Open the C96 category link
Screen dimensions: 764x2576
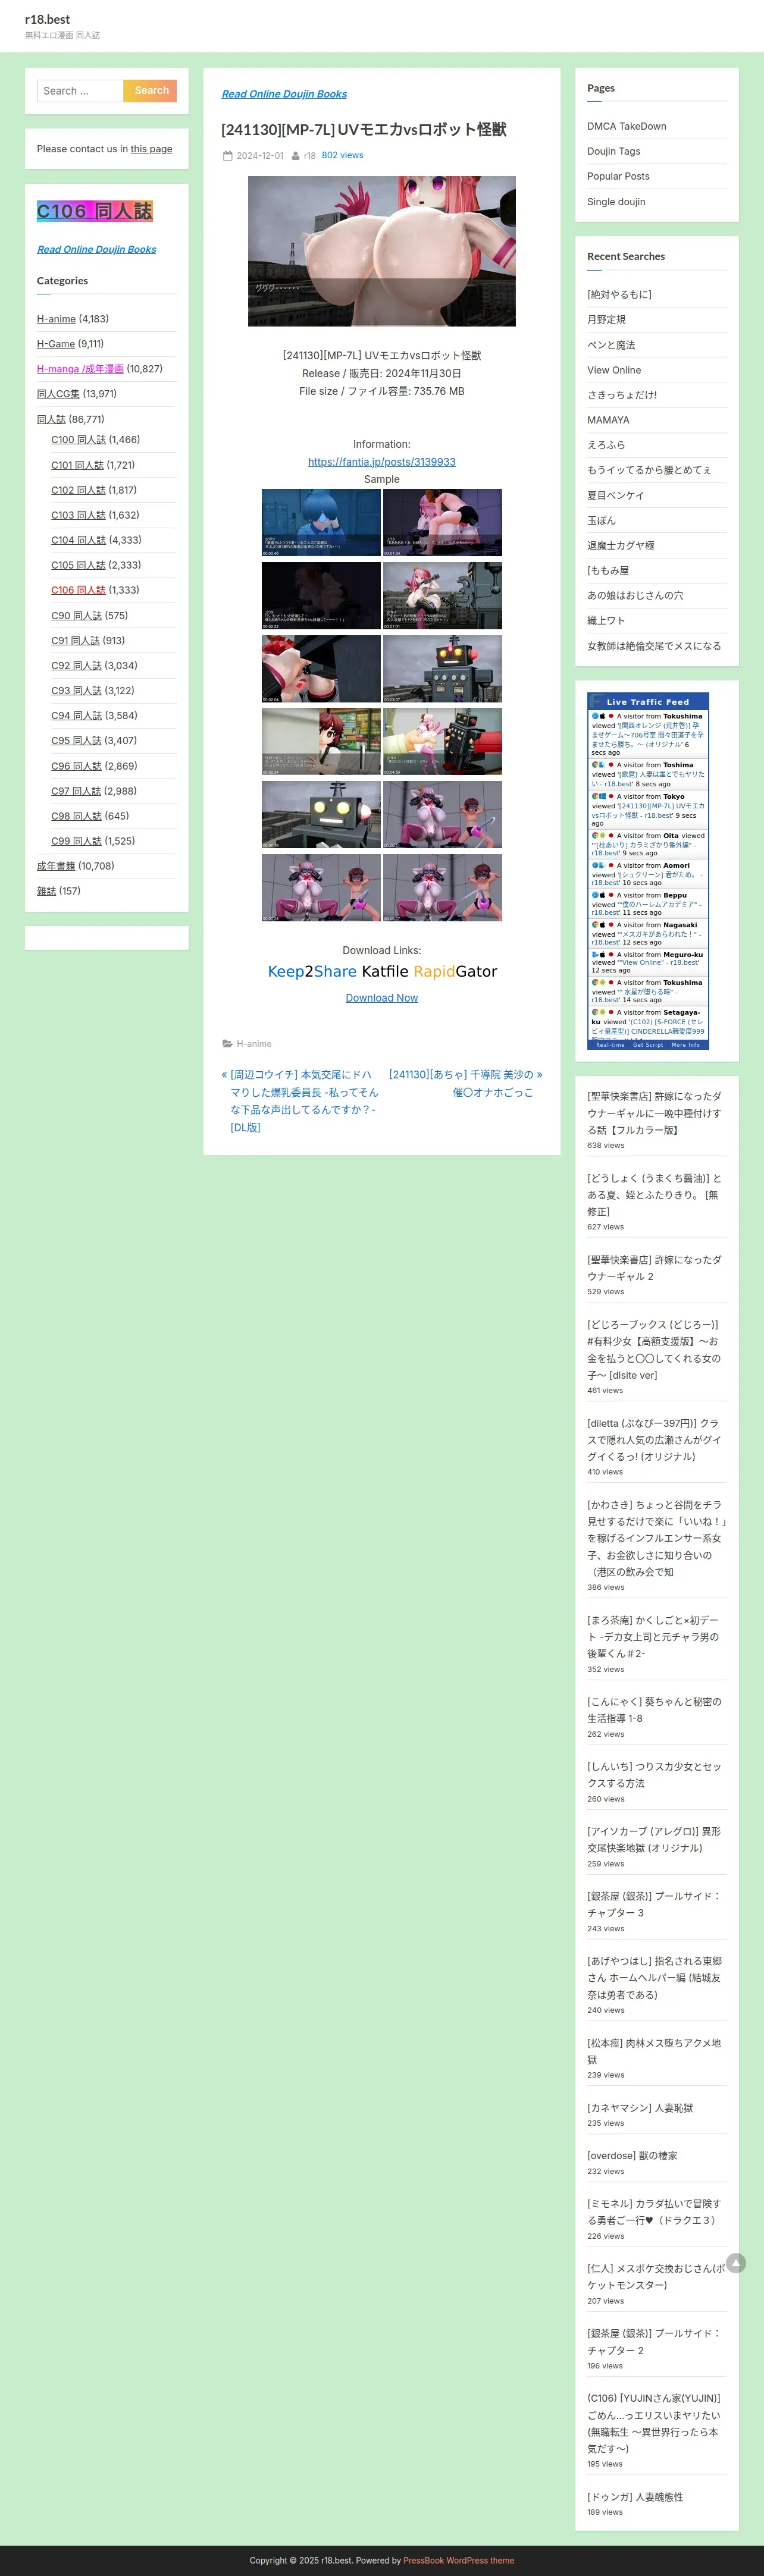(x=76, y=766)
